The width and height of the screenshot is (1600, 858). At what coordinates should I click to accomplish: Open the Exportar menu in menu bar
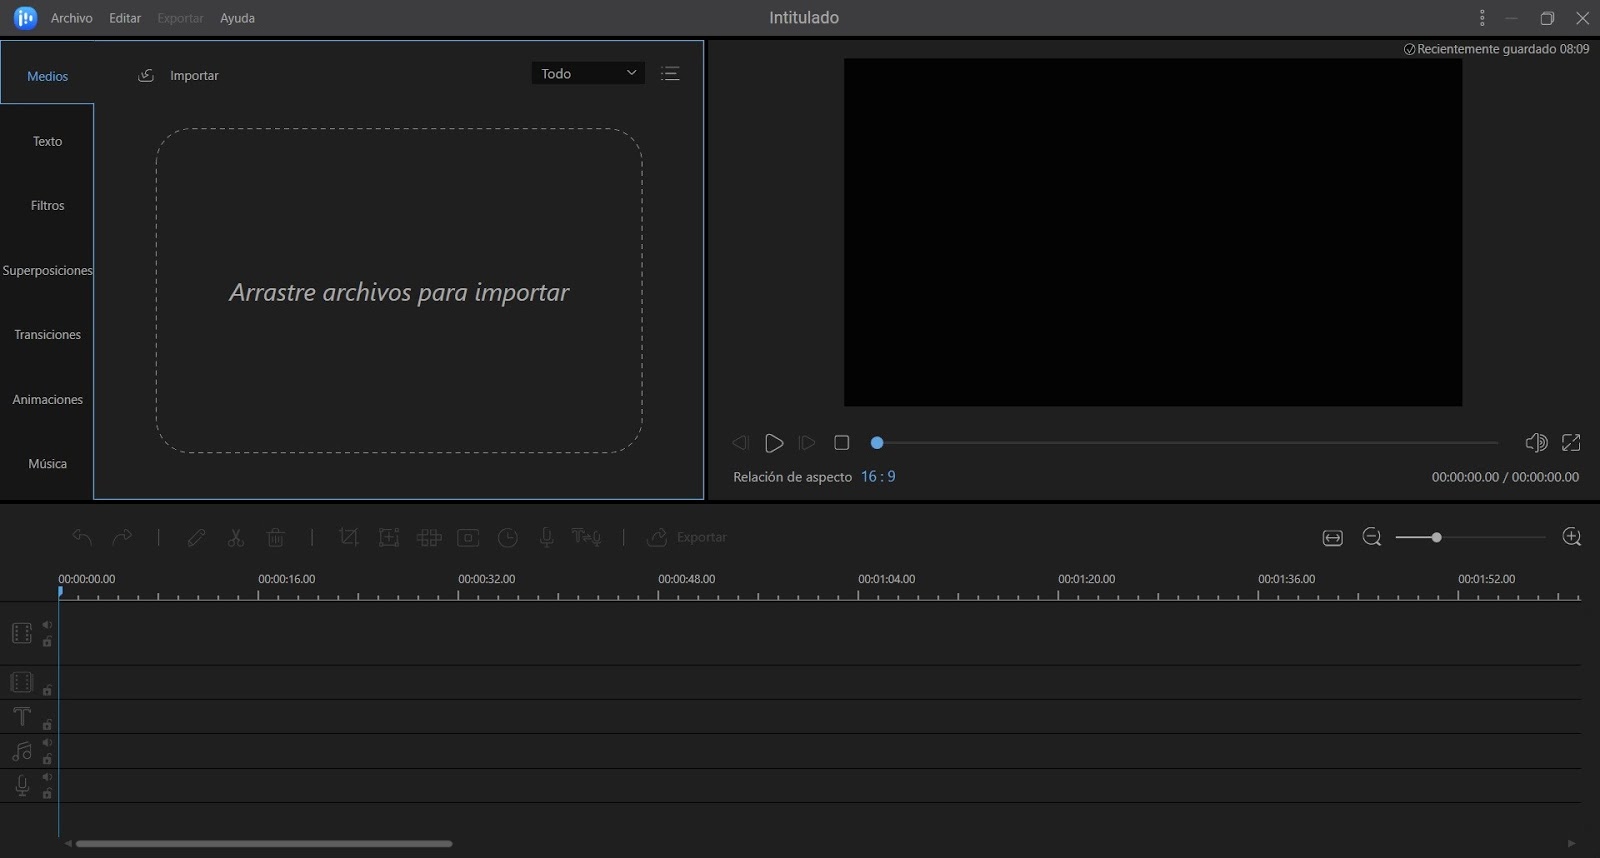(180, 18)
